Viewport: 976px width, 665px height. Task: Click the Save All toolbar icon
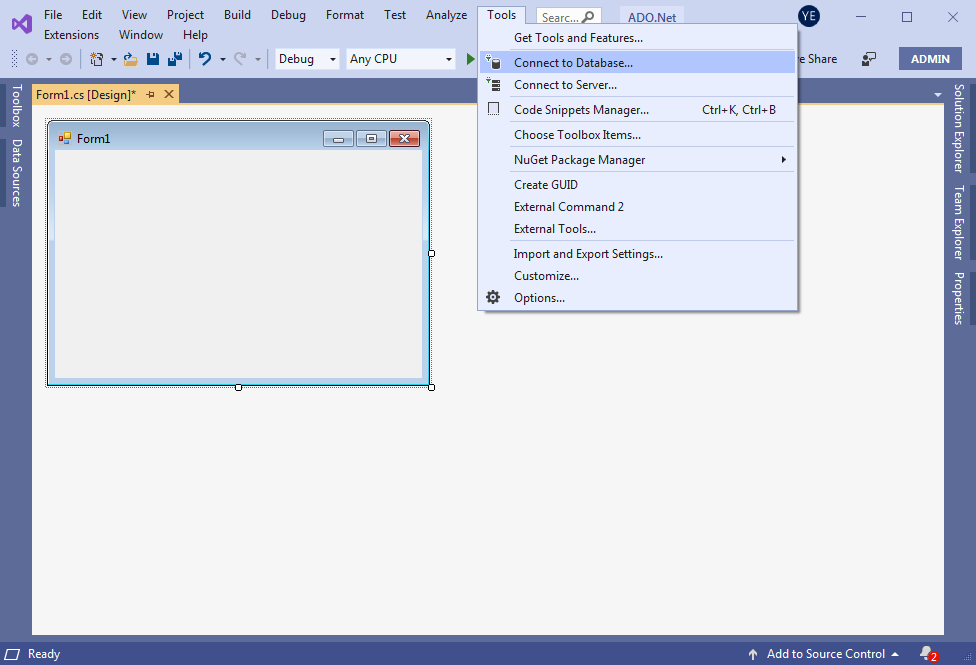tap(174, 59)
